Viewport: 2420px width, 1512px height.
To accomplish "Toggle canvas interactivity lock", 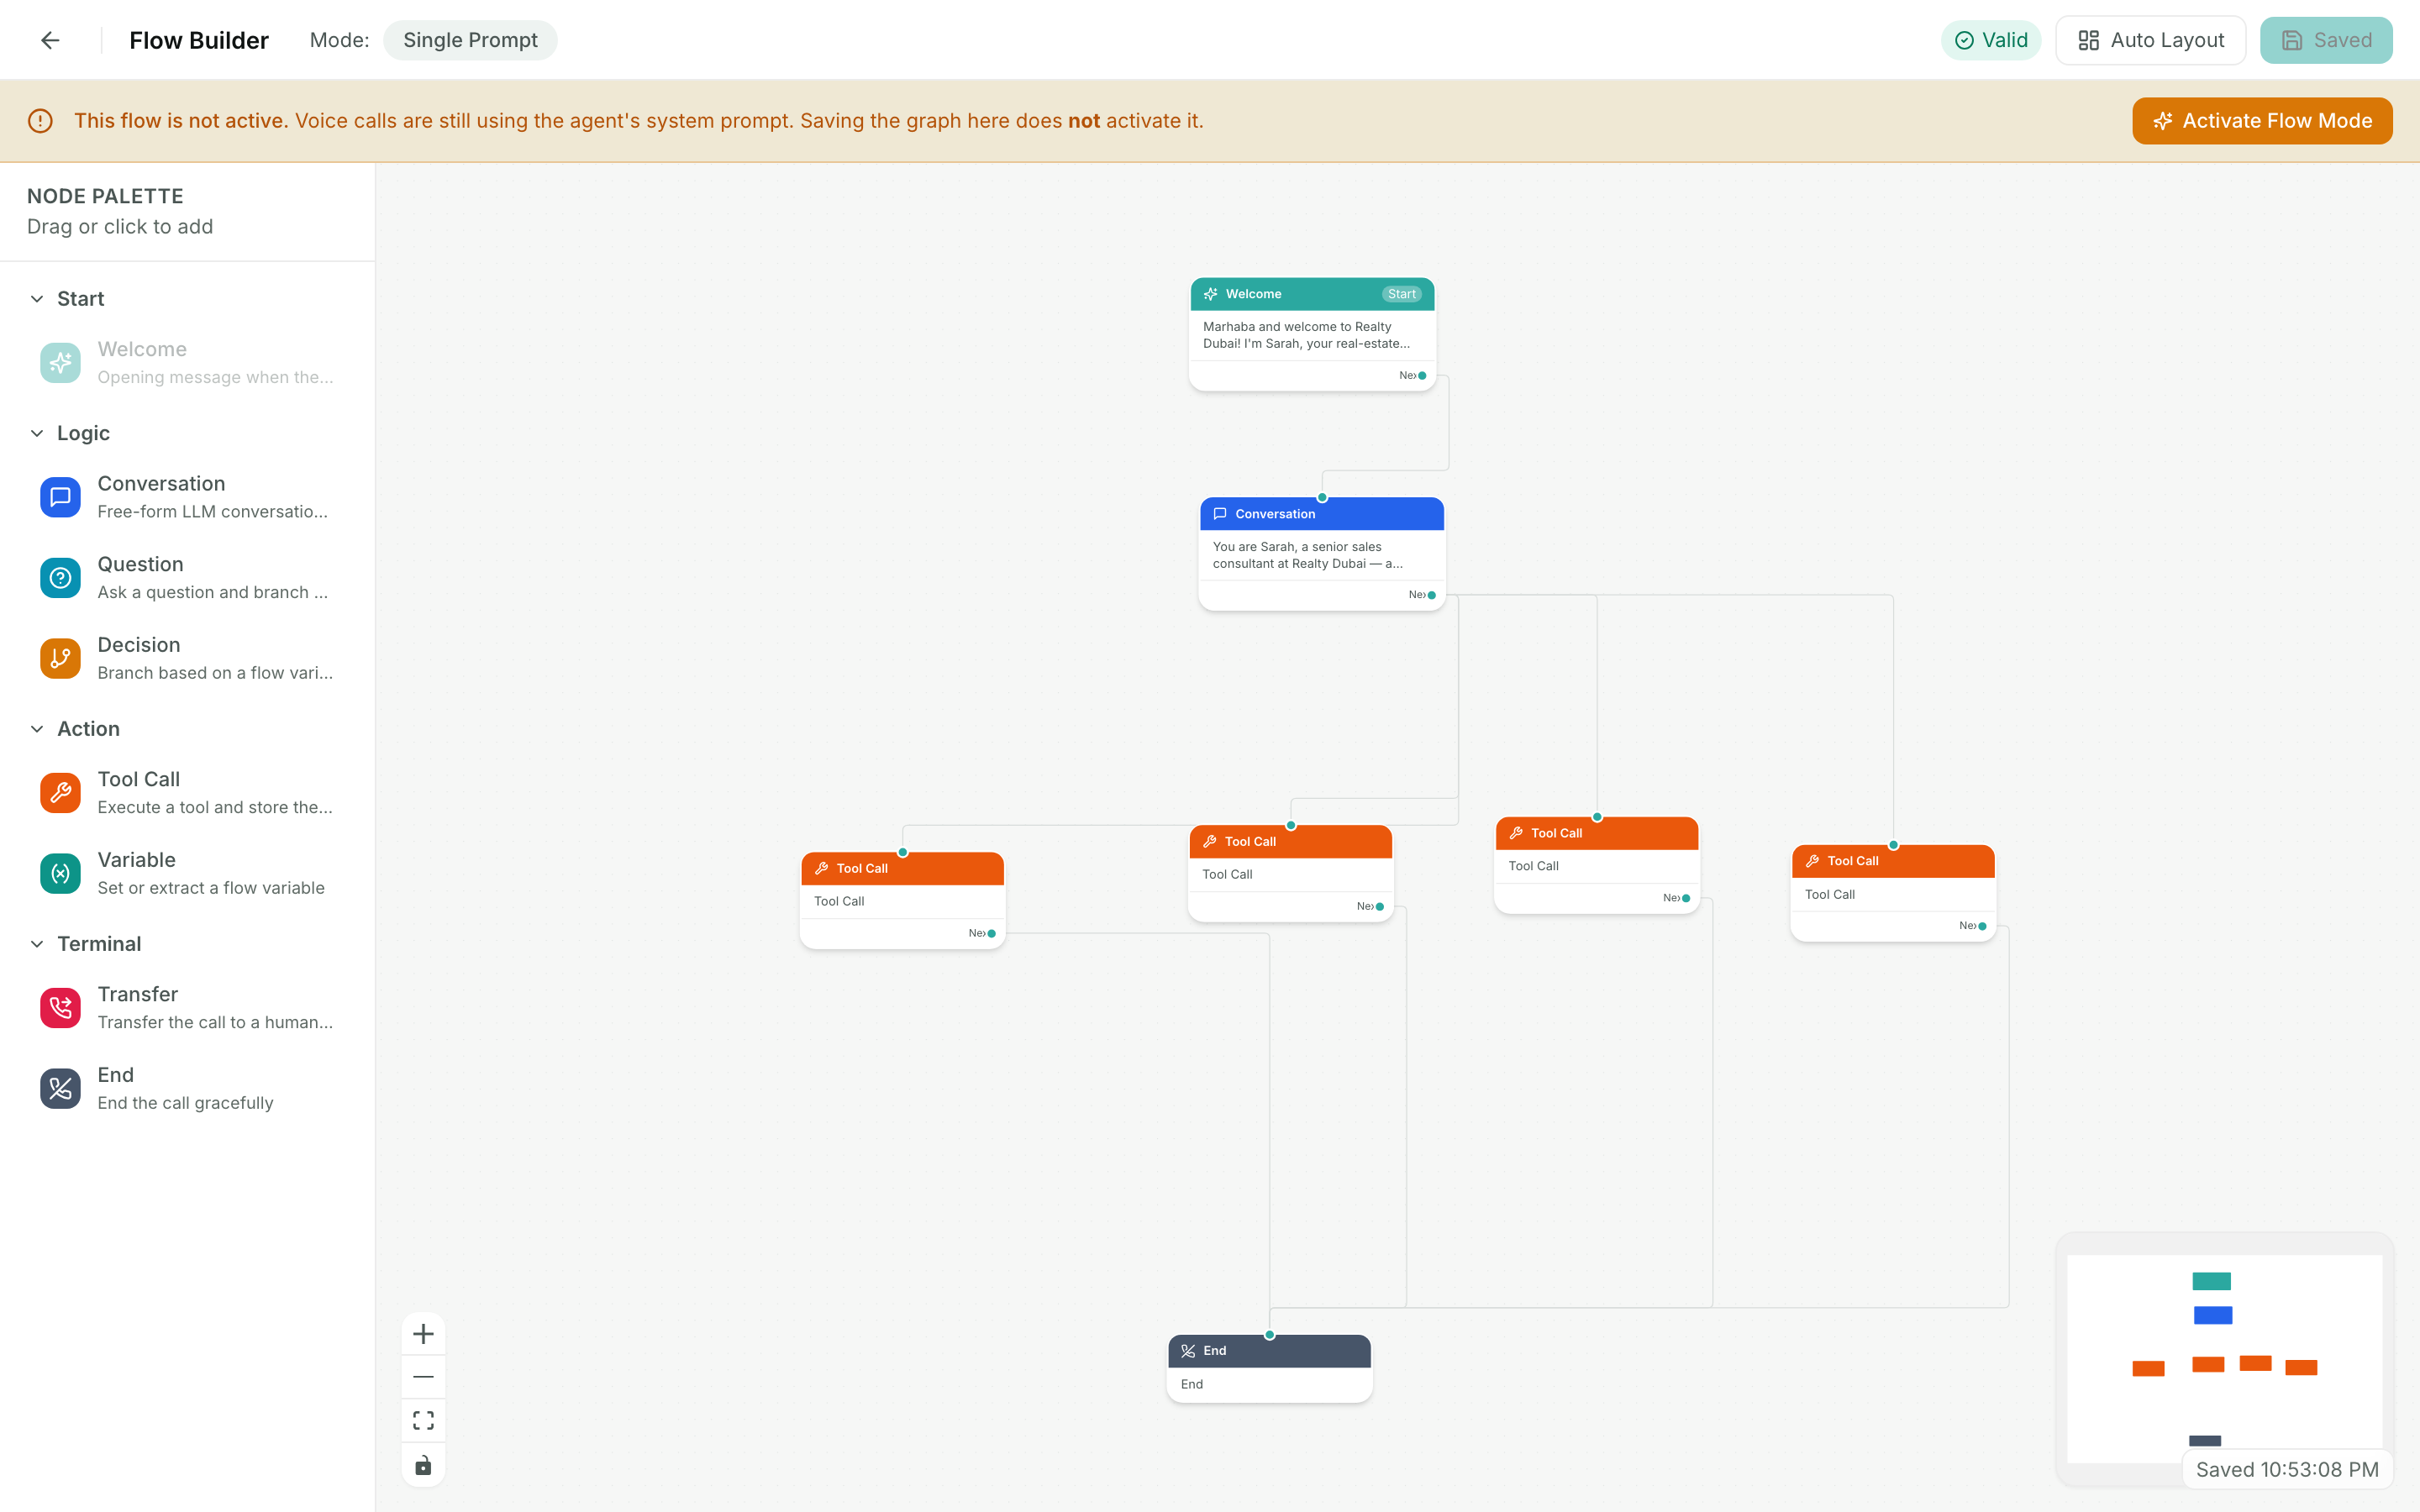I will pos(423,1464).
